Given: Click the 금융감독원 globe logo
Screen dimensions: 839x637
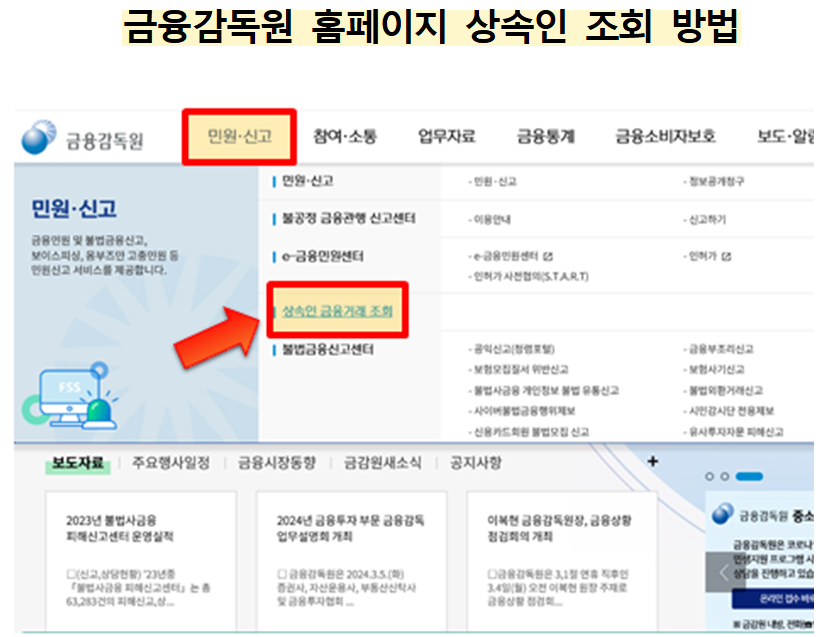Looking at the screenshot, I should (x=40, y=137).
